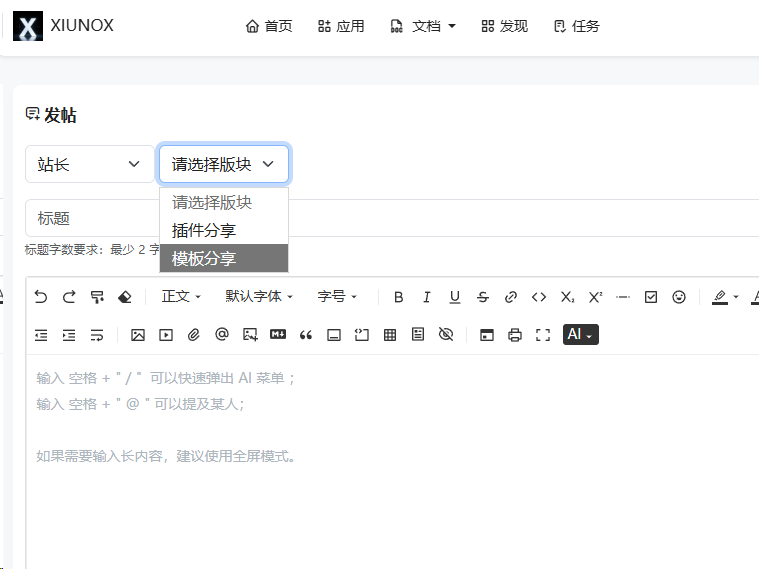Toggle Markdown mode icon
This screenshot has width=759, height=569.
pyautogui.click(x=278, y=335)
